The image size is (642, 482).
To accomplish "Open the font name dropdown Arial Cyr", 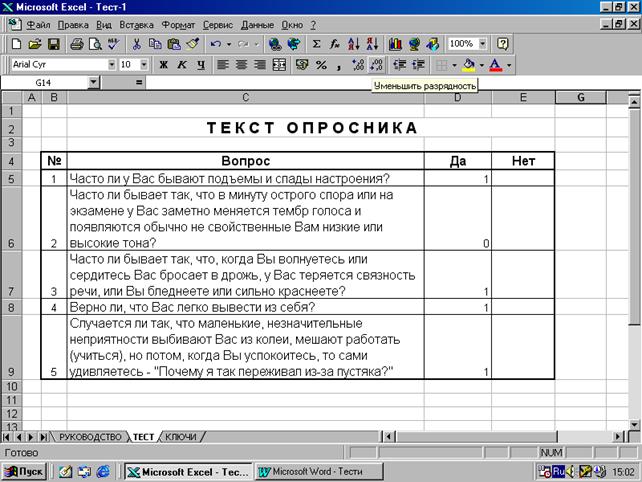I will (x=110, y=65).
